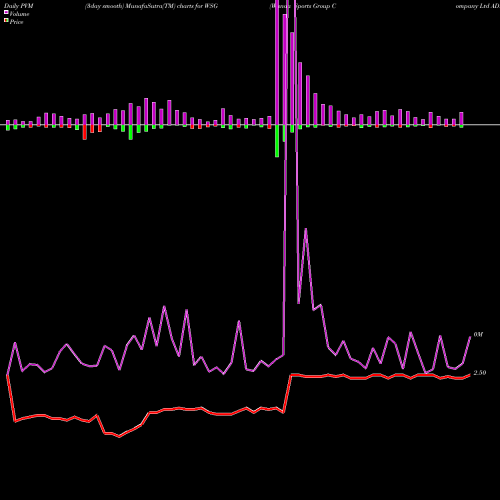Click the '(3day smooth) MunafaSutra(TM) charts for WSG' text
This screenshot has width=500, height=500.
[151, 6]
